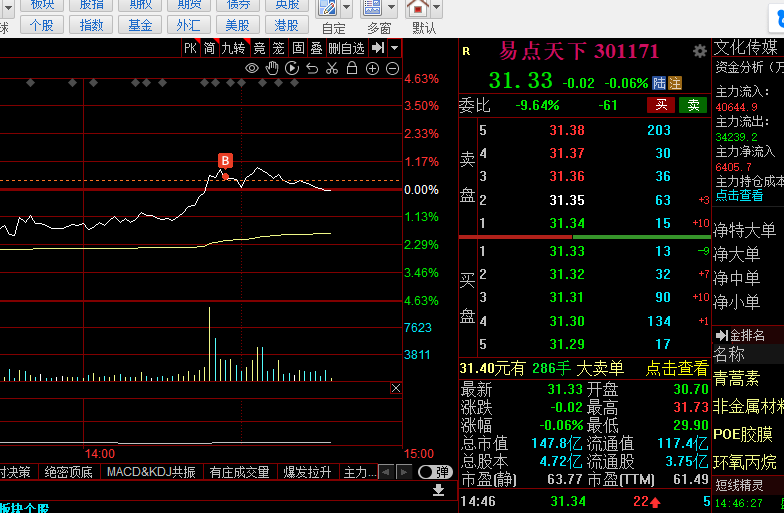Image resolution: width=784 pixels, height=513 pixels.
Task: Click the 默认 home icon
Action: click(418, 8)
